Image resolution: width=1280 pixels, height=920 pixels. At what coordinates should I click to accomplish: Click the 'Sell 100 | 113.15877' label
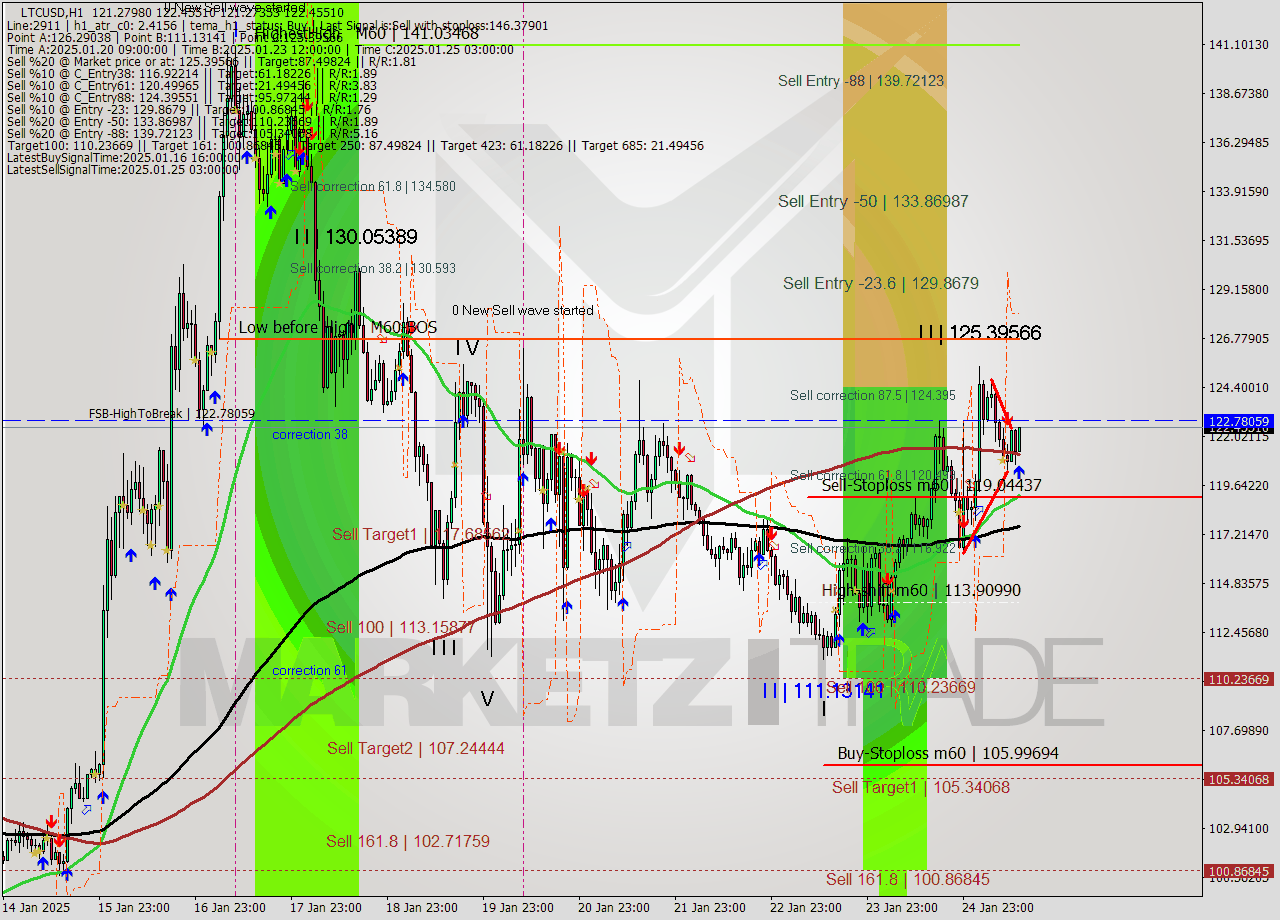click(400, 627)
